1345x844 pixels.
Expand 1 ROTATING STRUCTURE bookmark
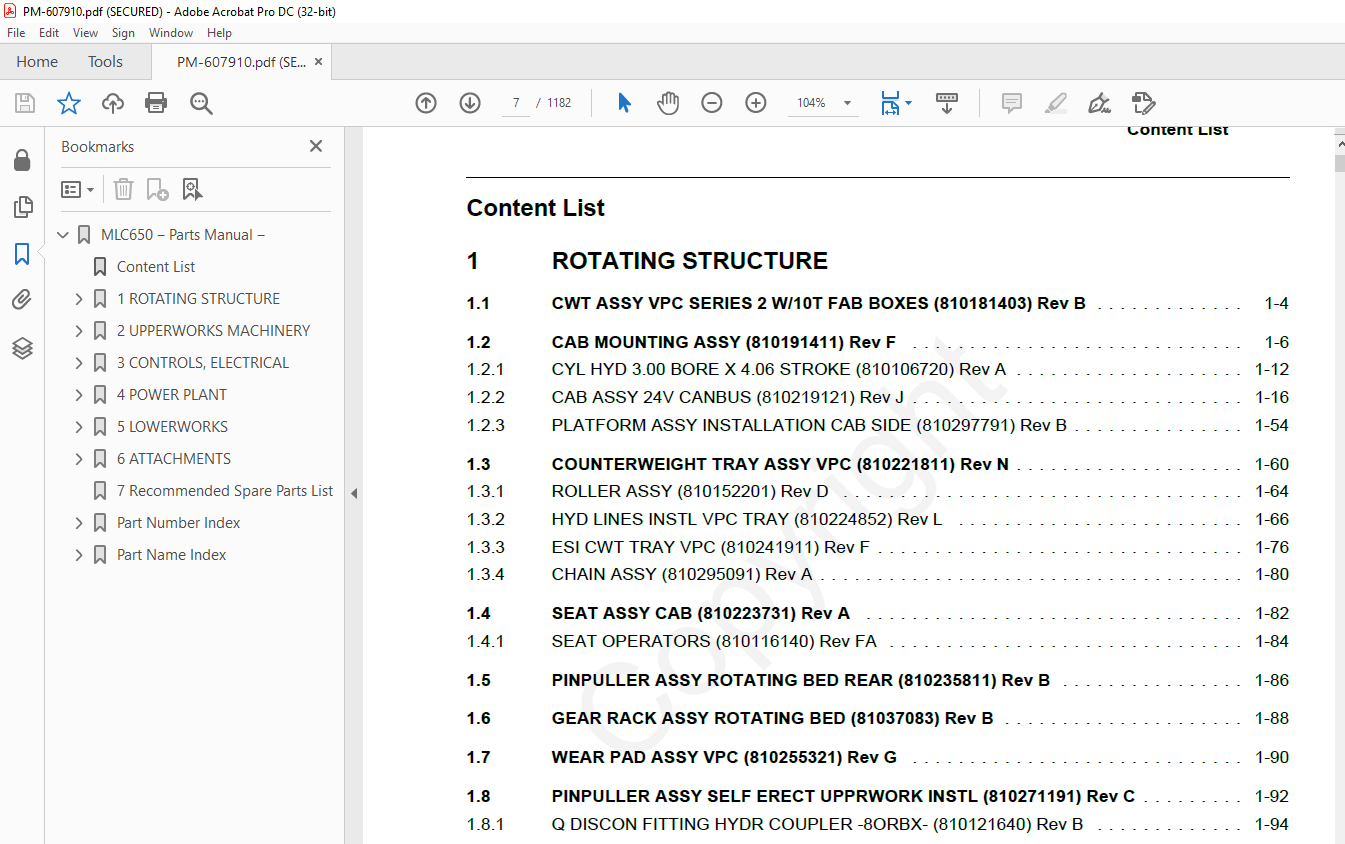(x=79, y=299)
